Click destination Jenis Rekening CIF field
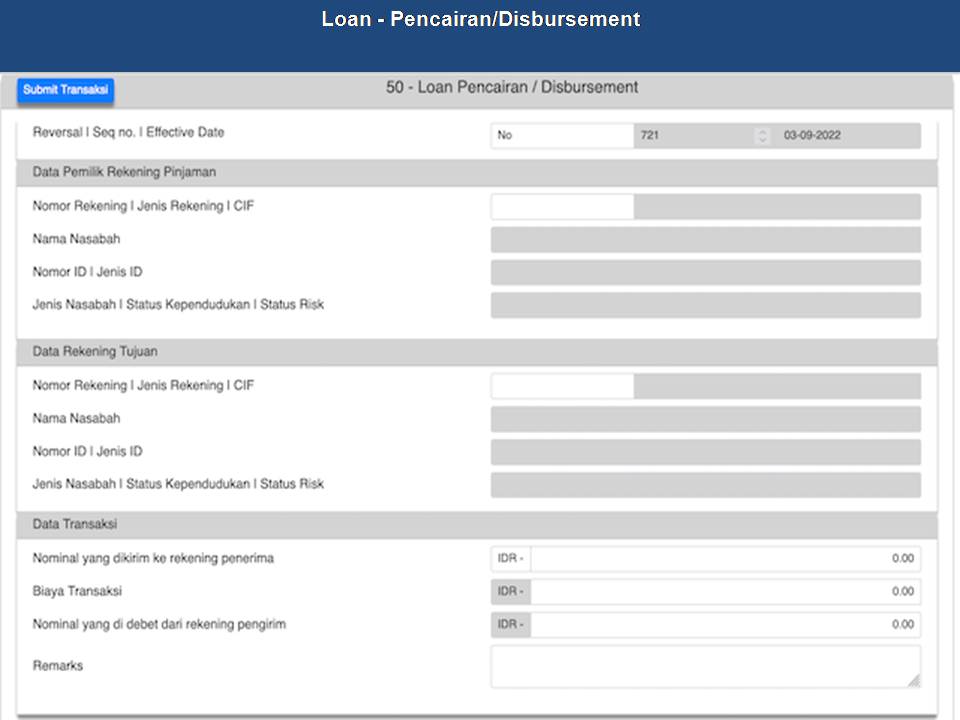This screenshot has width=960, height=720. (x=777, y=386)
